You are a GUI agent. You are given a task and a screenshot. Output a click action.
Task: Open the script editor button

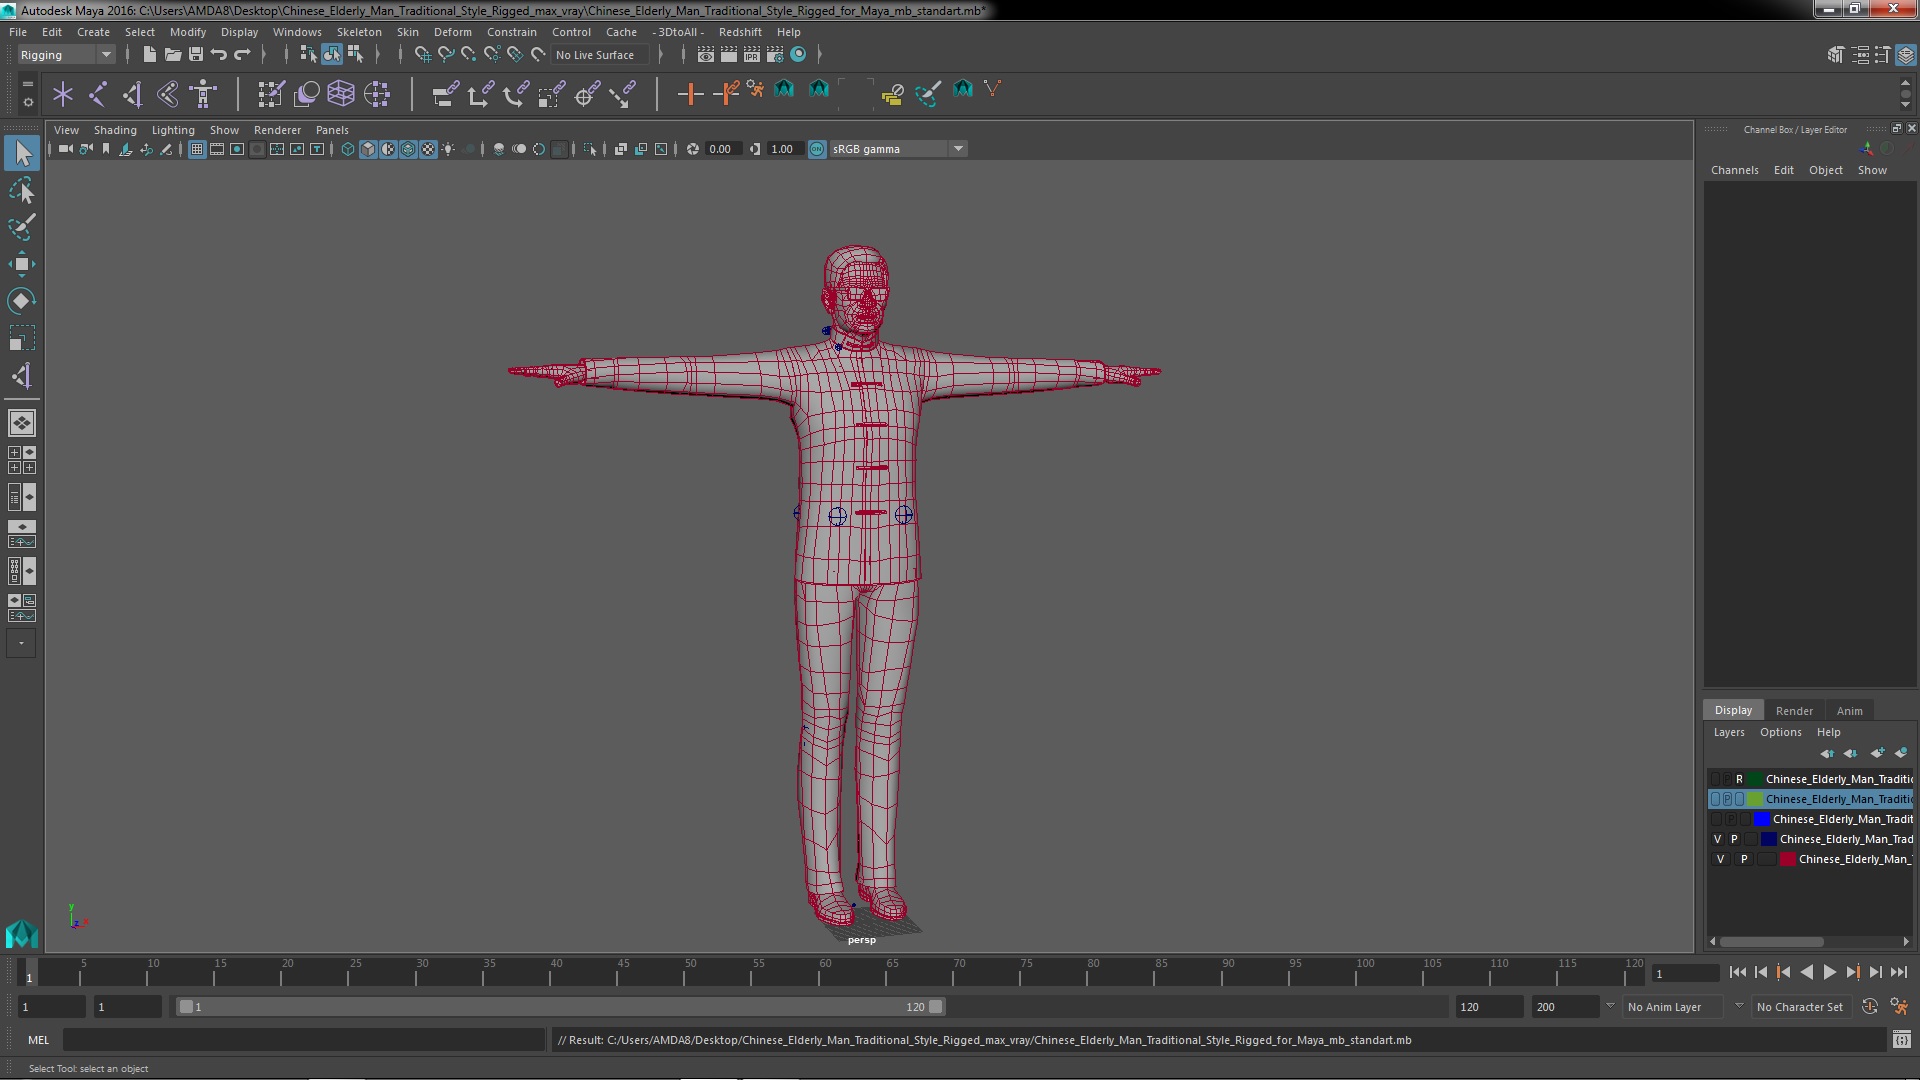pyautogui.click(x=1901, y=1040)
